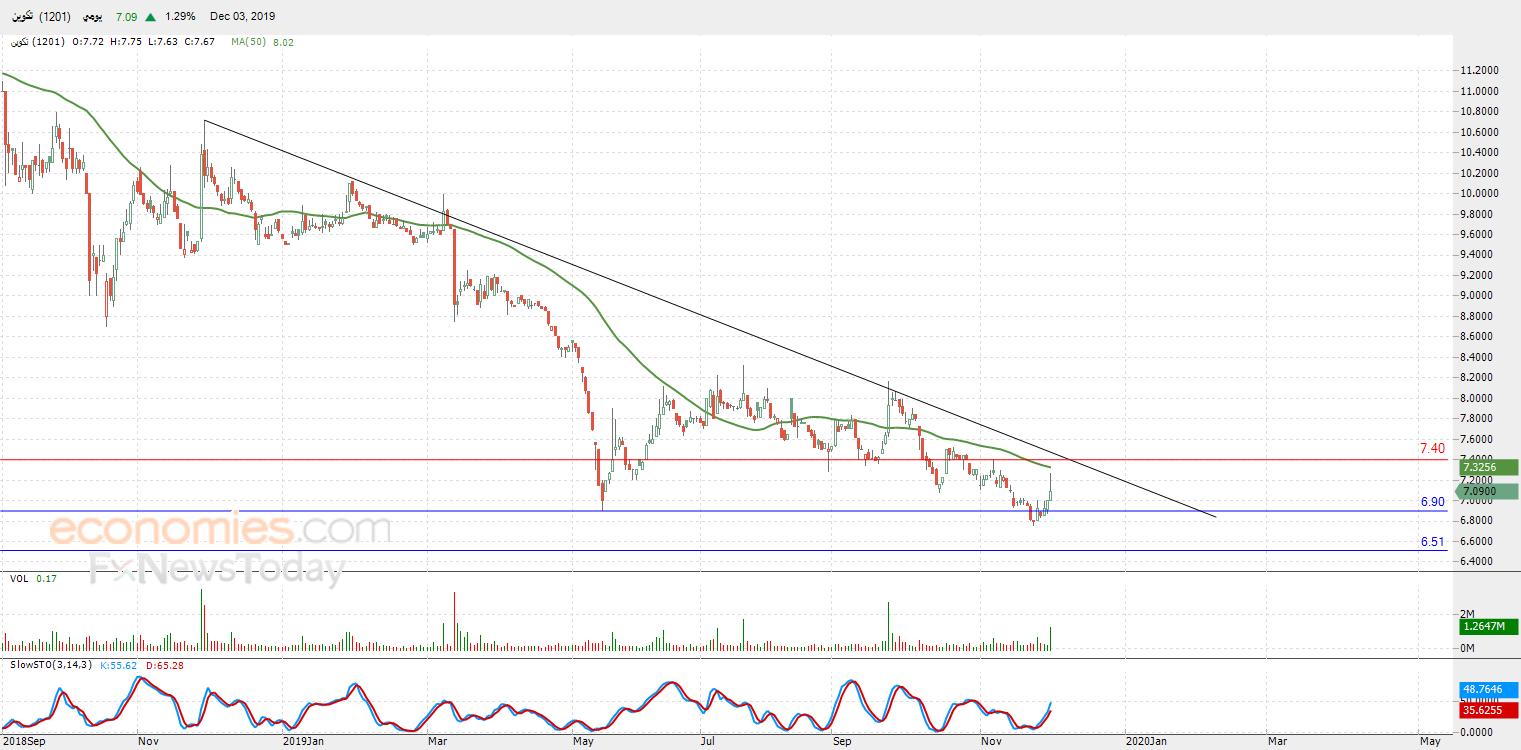Click the 1.2647M volume tag
Screen dimensions: 1521x750
point(1487,627)
